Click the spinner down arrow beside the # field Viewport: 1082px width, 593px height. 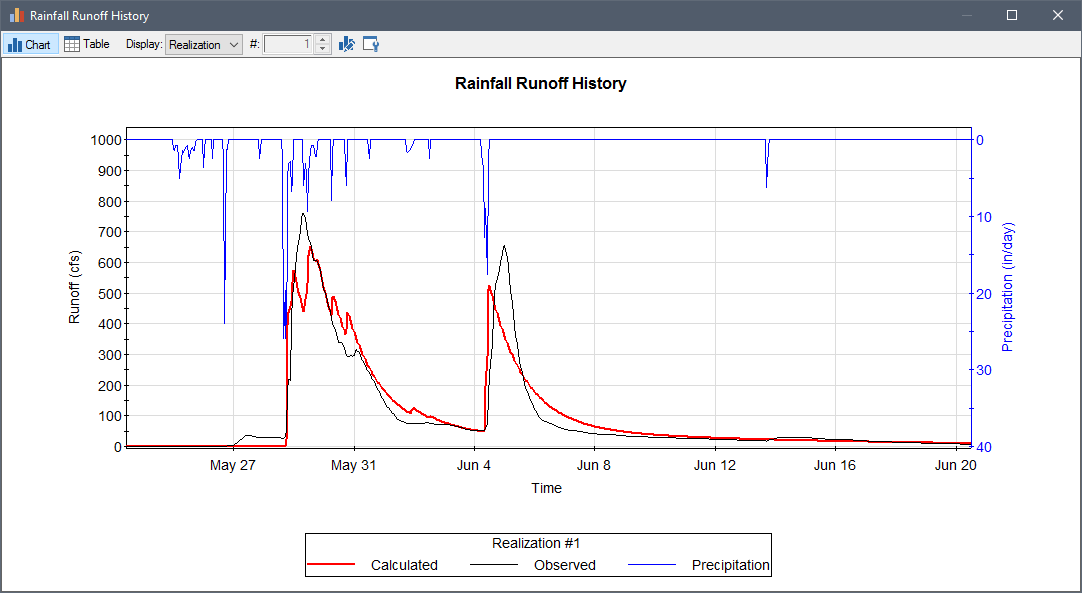pyautogui.click(x=321, y=48)
